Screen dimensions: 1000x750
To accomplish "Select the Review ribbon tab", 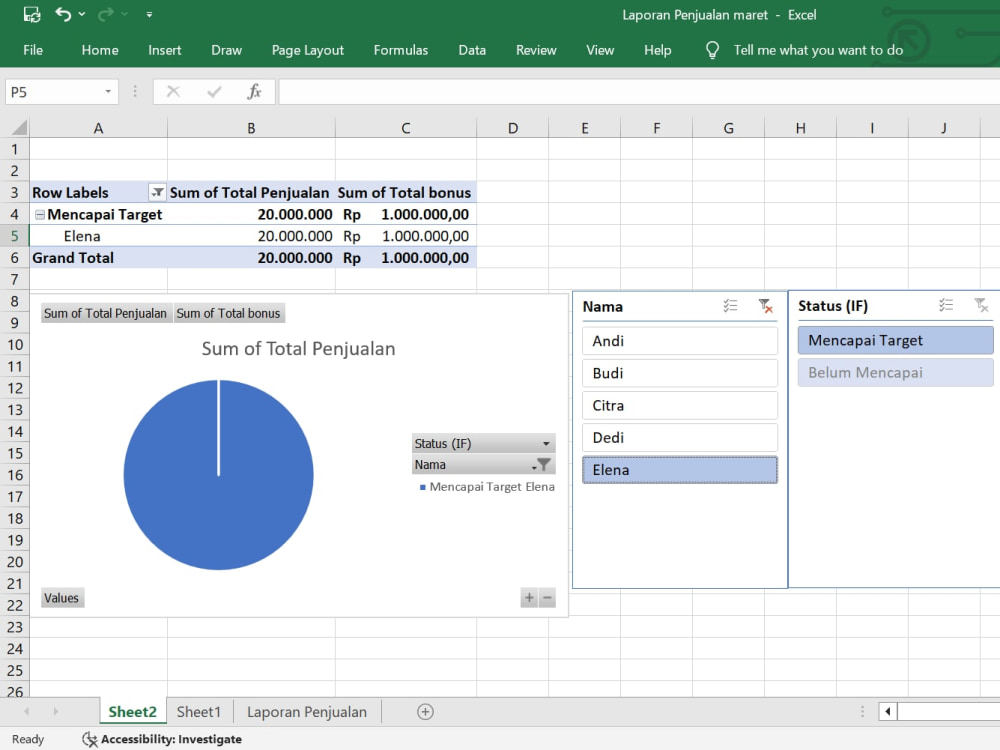I will pyautogui.click(x=536, y=50).
